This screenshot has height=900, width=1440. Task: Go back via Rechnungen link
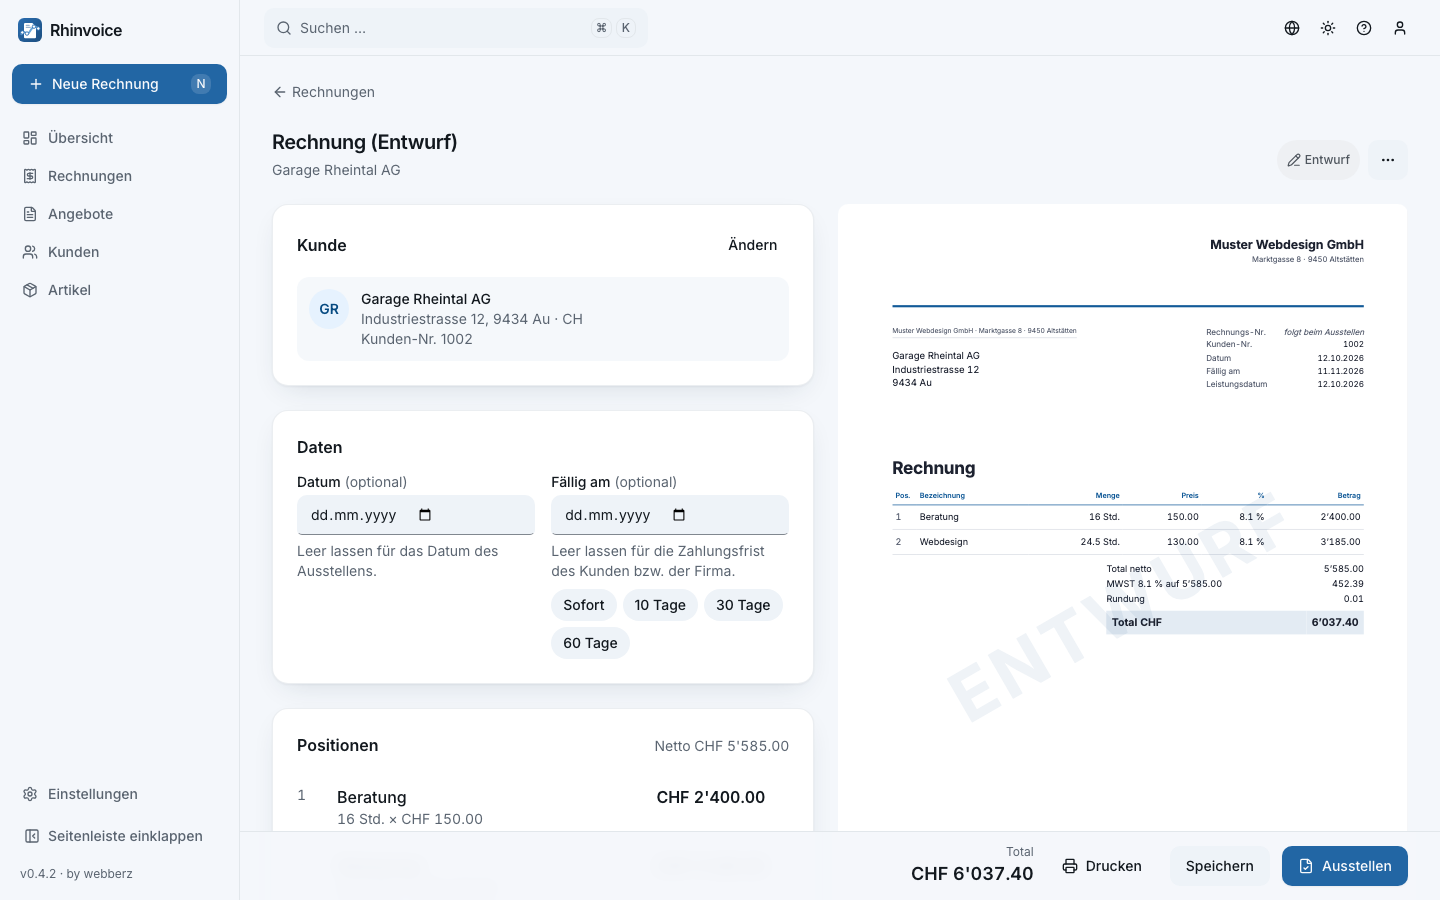point(324,92)
